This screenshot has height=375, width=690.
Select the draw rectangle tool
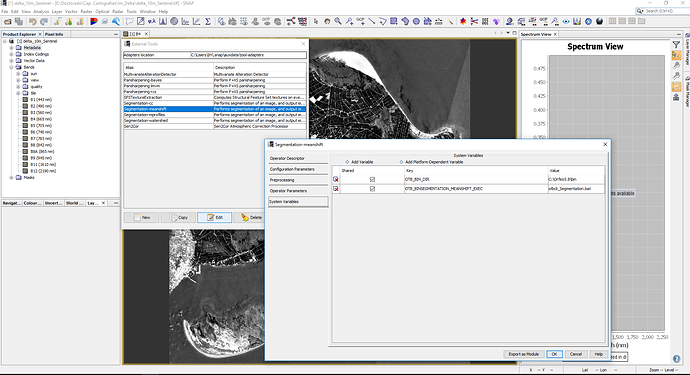[x=394, y=21]
